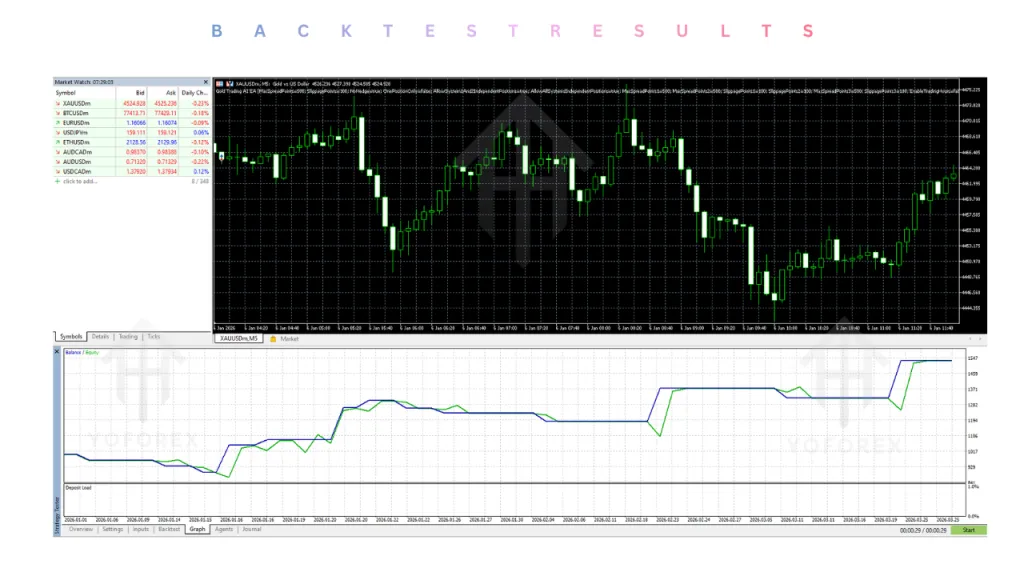Click the chart title XAUUSDm, M5 text

[253, 84]
